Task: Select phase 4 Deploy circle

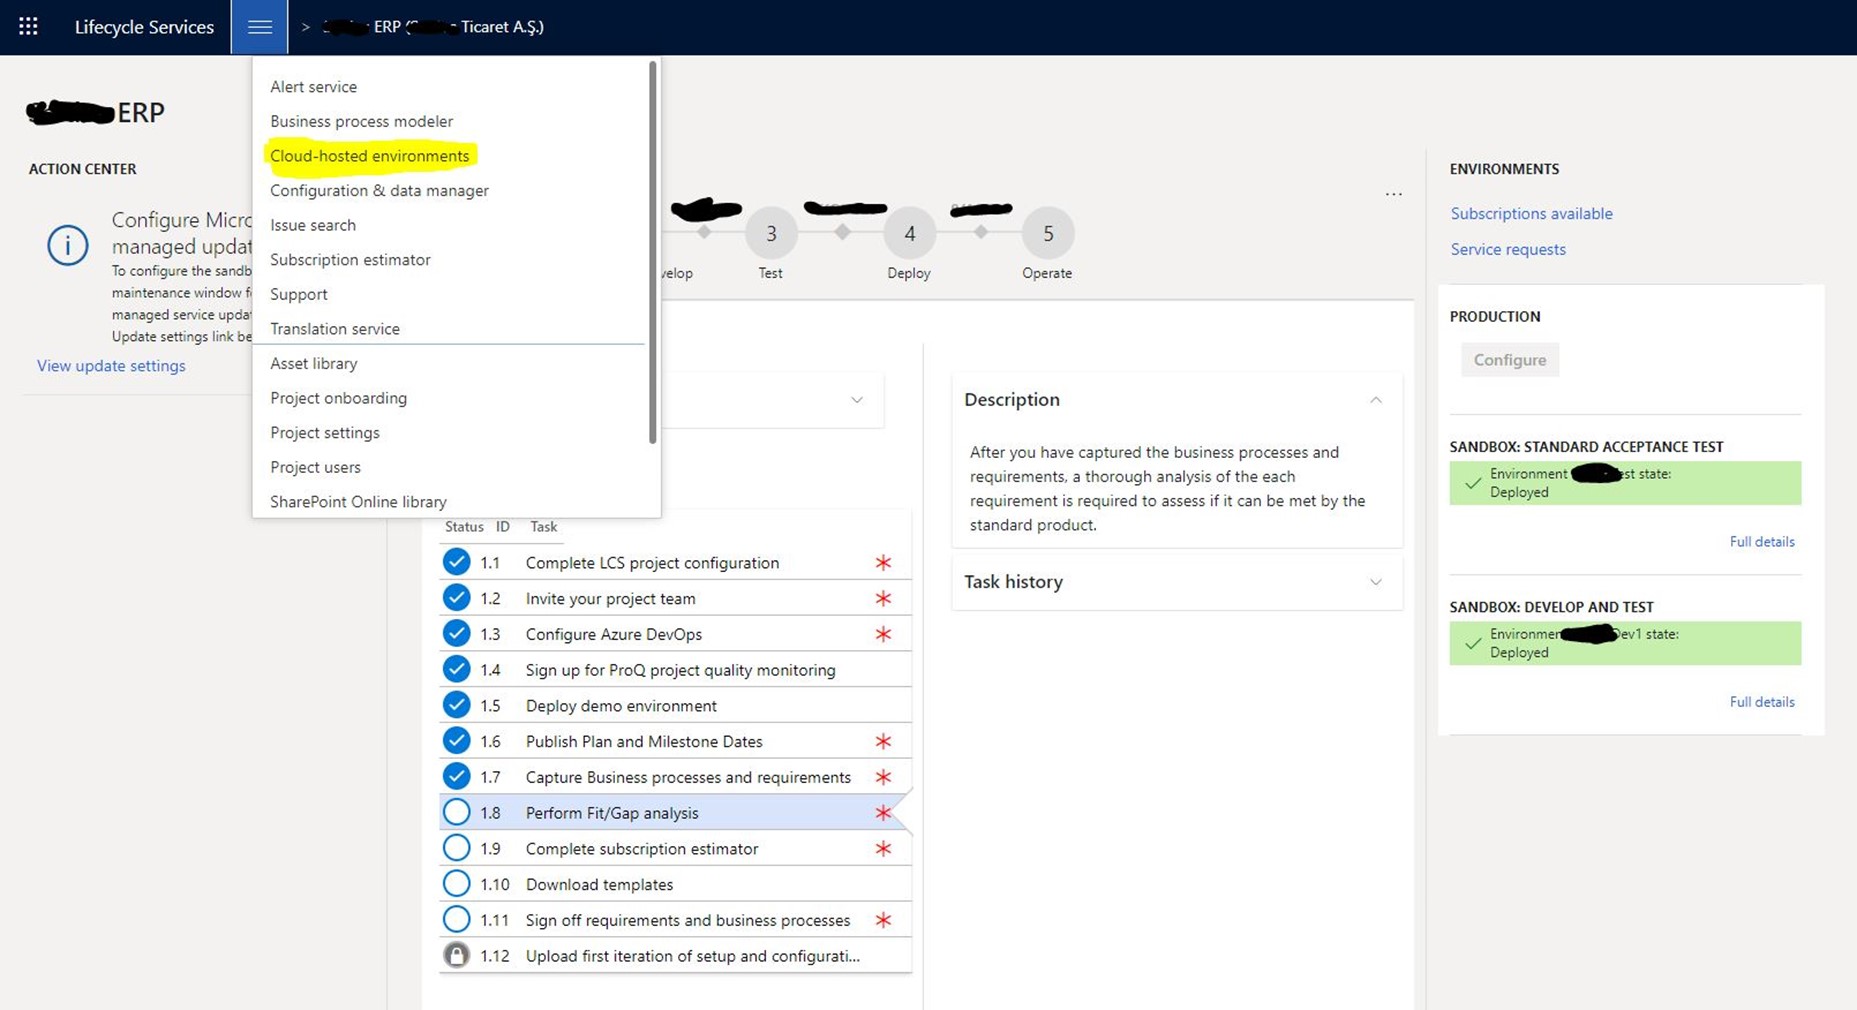Action: click(909, 233)
